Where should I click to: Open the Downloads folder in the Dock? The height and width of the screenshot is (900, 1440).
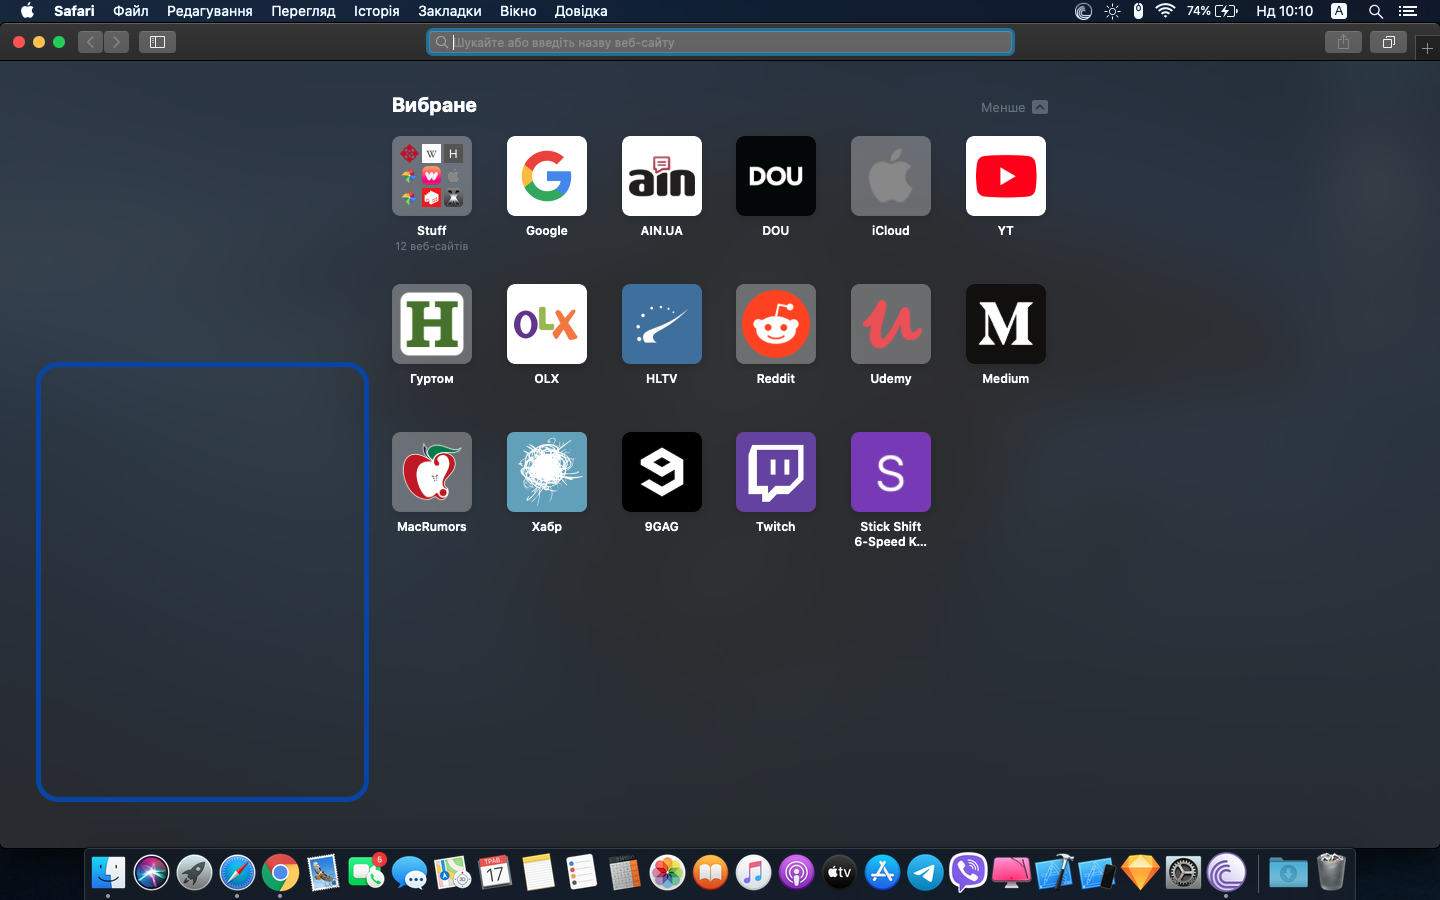point(1288,873)
